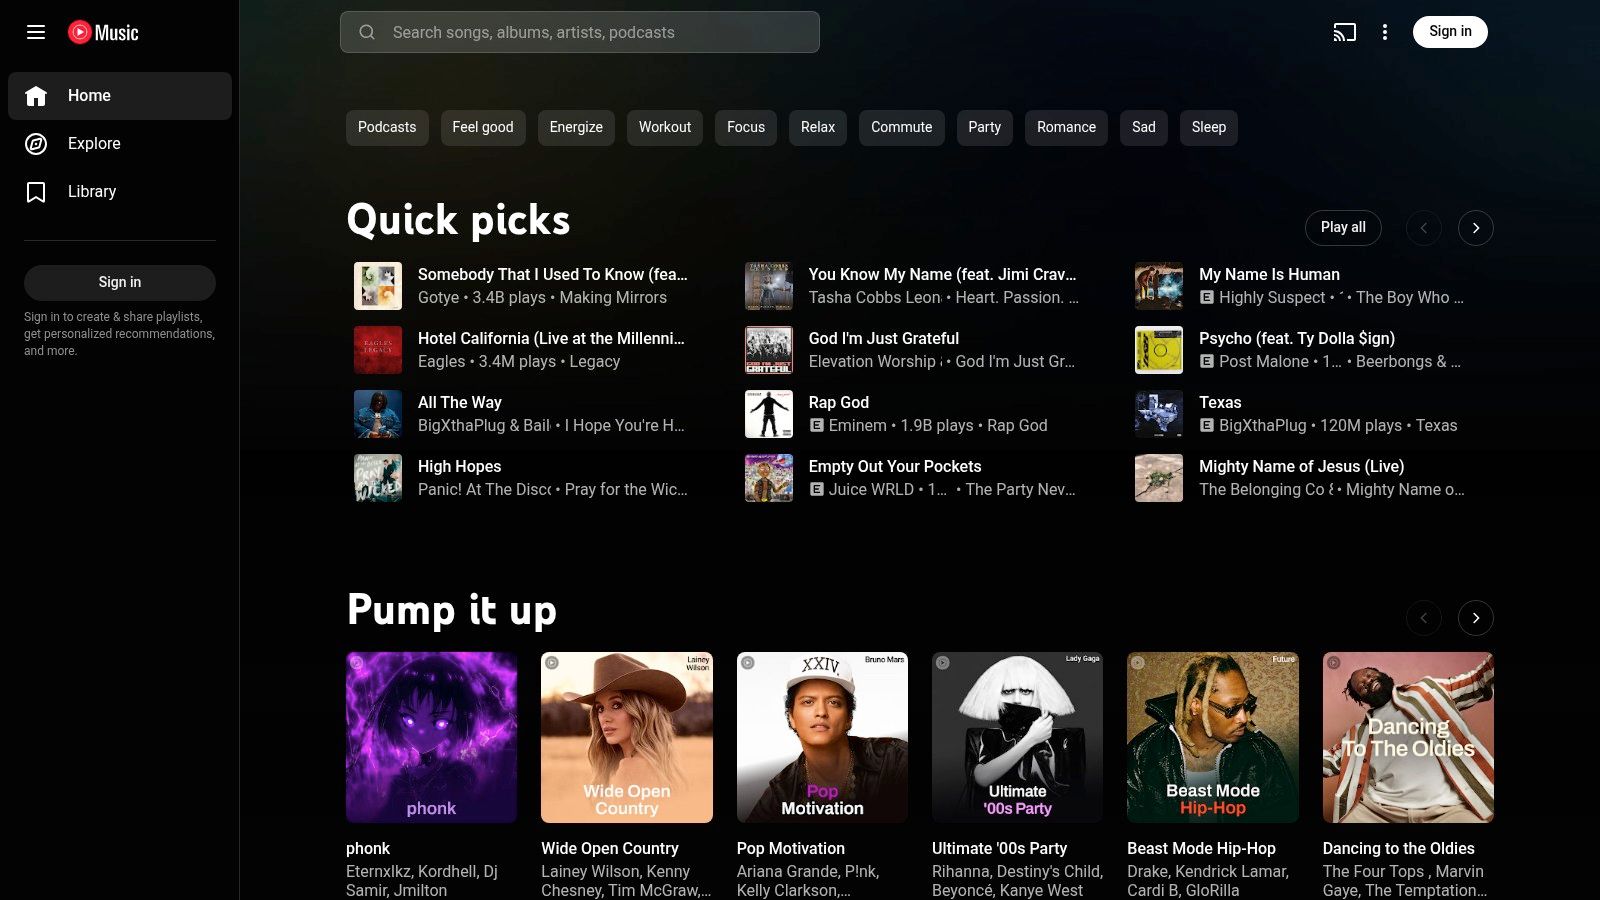Select the Workout chip
This screenshot has width=1600, height=900.
pyautogui.click(x=665, y=128)
